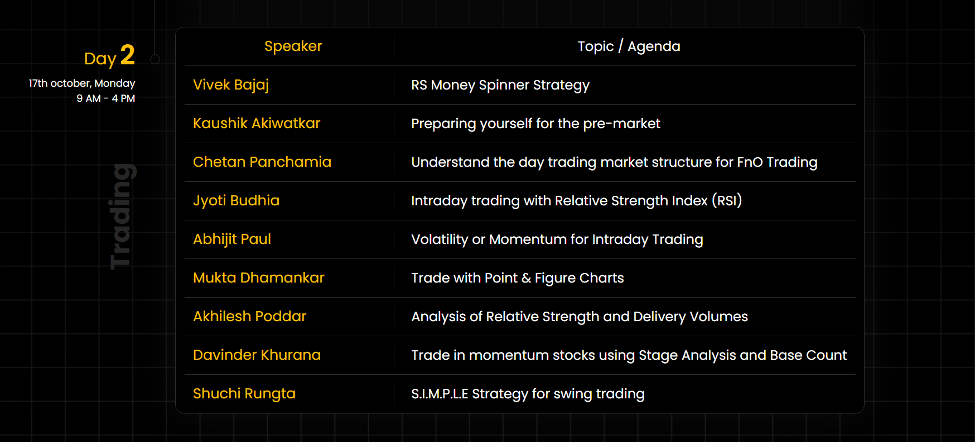Click the Day 2 timeline circle marker

pos(155,59)
